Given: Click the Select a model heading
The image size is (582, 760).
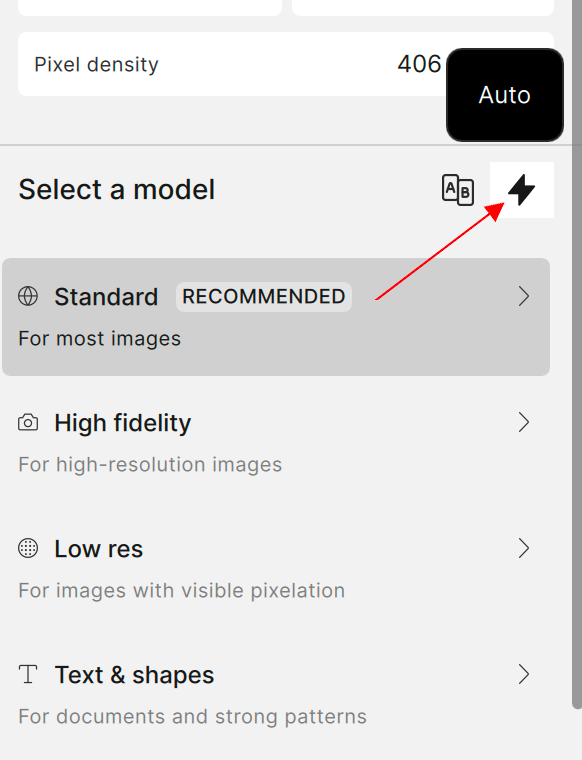Looking at the screenshot, I should coord(116,190).
